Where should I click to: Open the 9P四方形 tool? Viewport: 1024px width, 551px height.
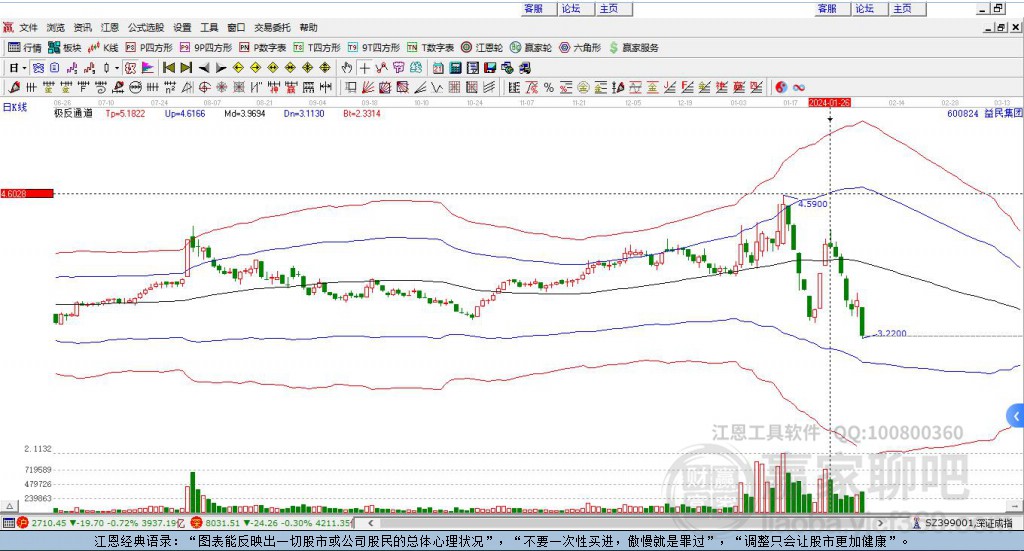(206, 48)
